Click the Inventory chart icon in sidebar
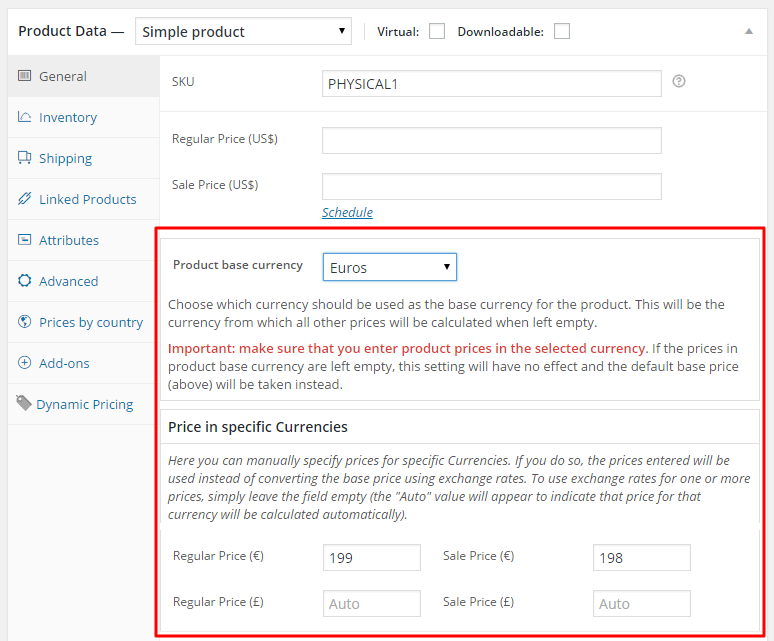Viewport: 774px width, 641px height. tap(25, 117)
